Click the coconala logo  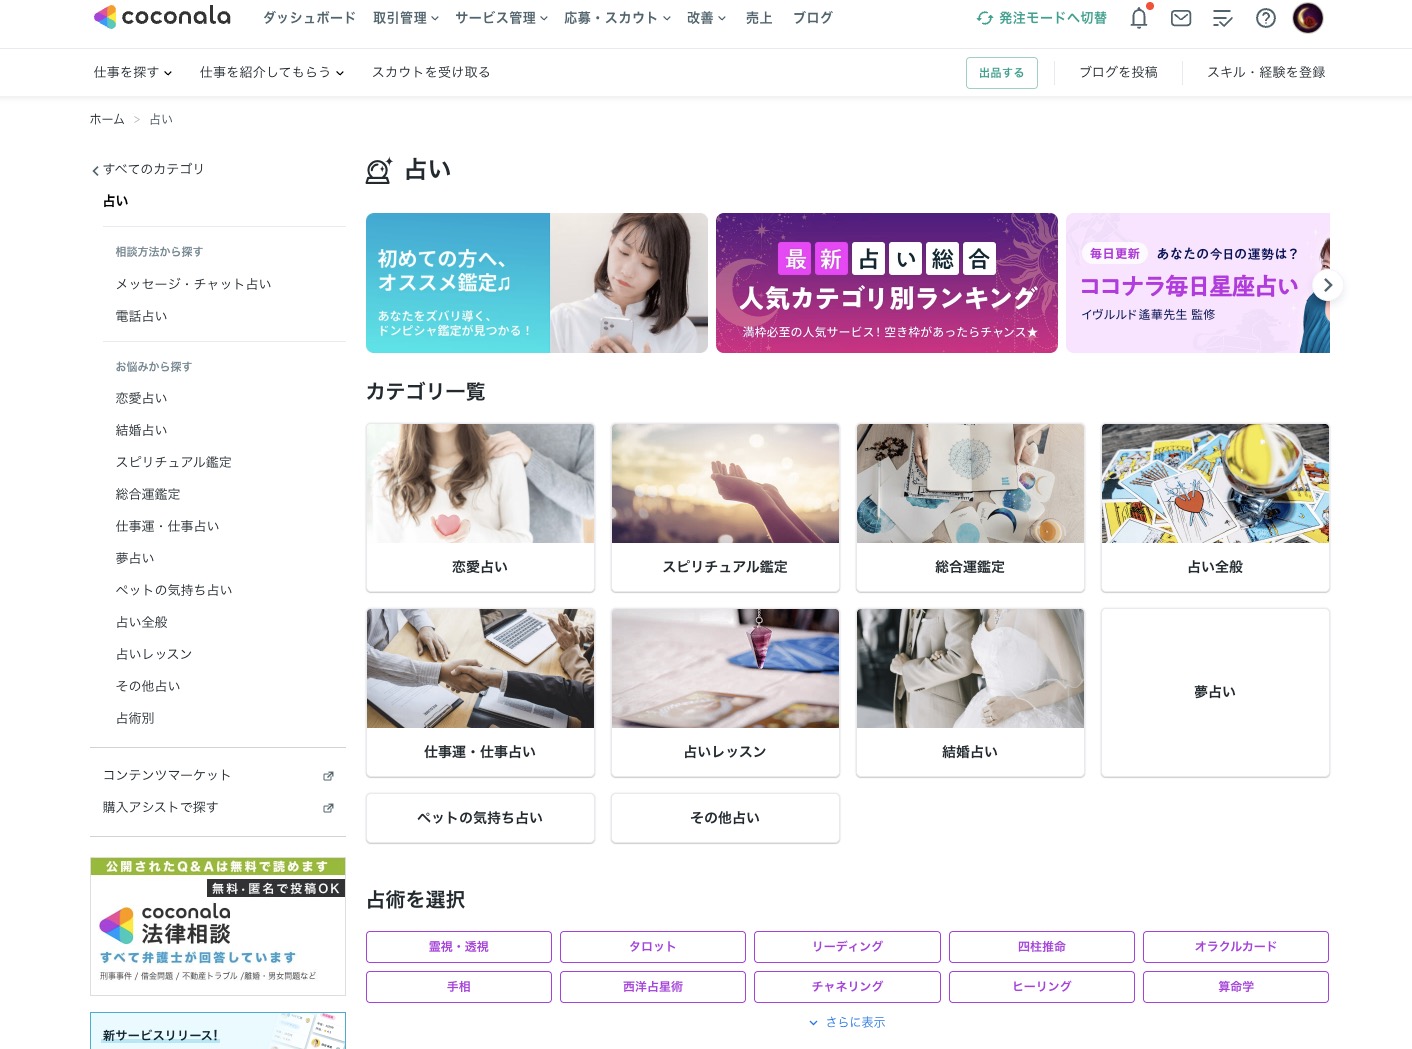click(x=162, y=17)
